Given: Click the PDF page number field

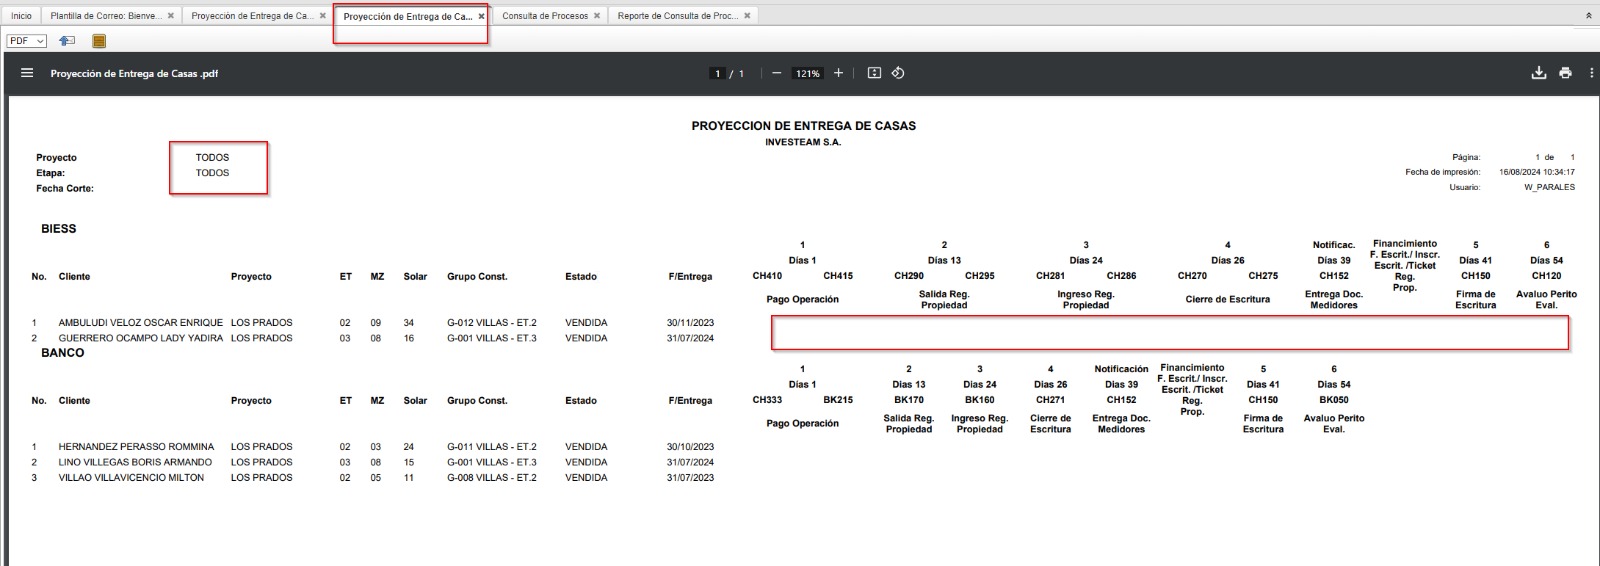Looking at the screenshot, I should pyautogui.click(x=717, y=74).
